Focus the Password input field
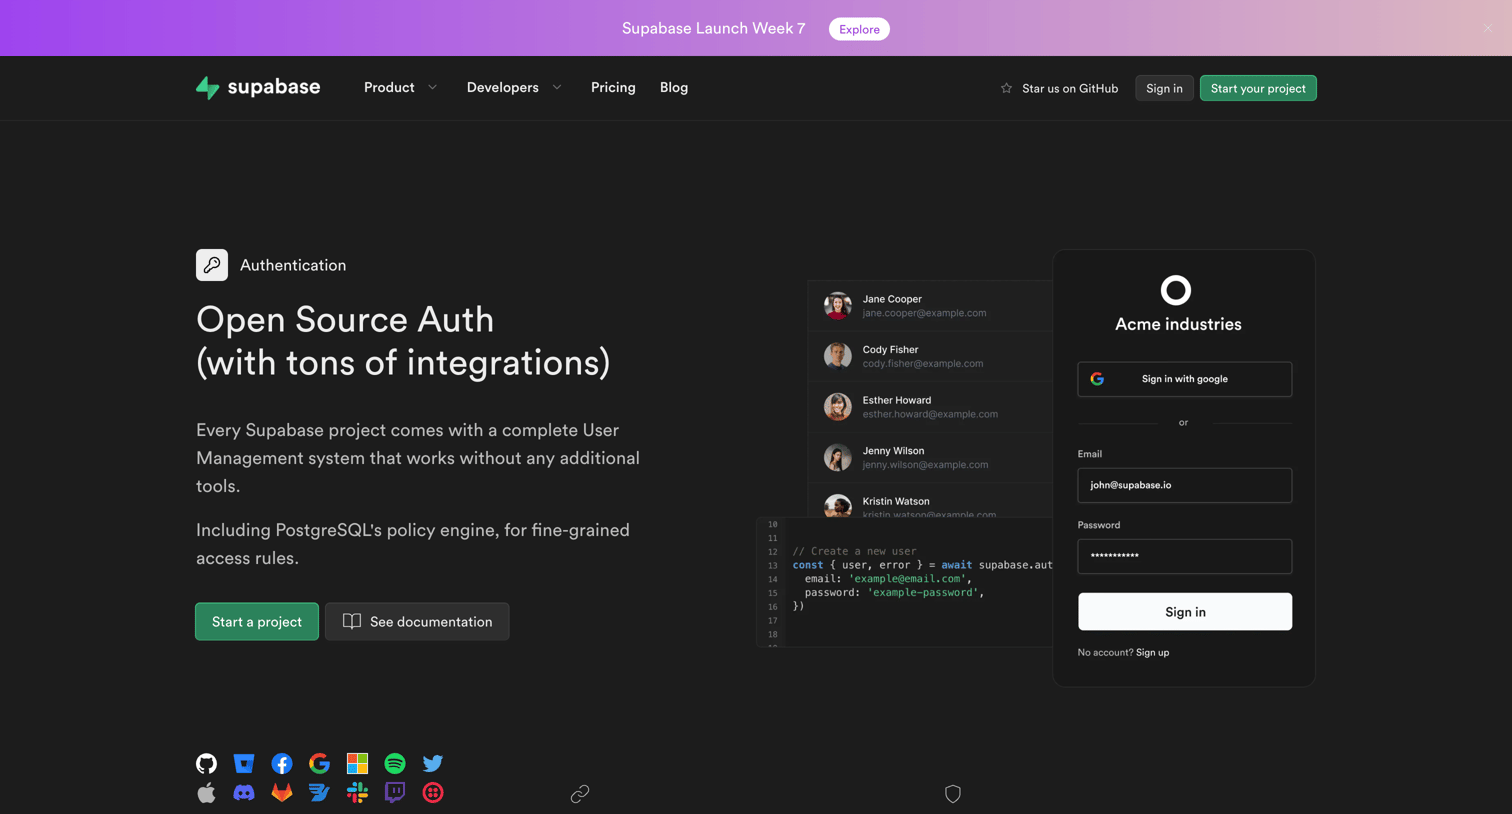The height and width of the screenshot is (814, 1512). coord(1185,556)
